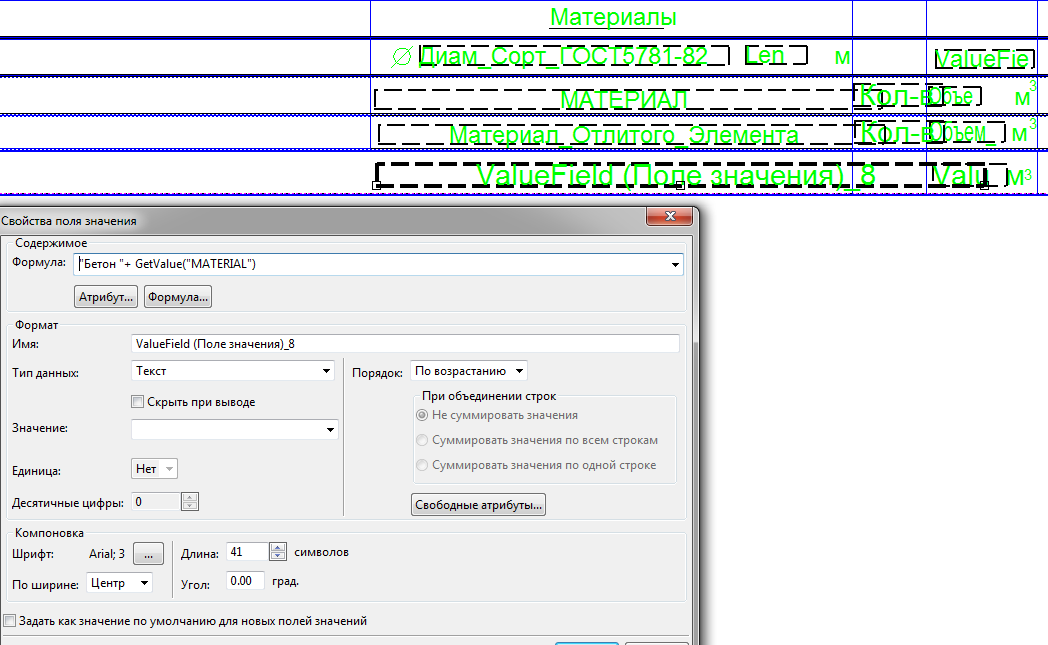
Task: Open the Свободные атрибуты dialog
Action: pos(479,505)
